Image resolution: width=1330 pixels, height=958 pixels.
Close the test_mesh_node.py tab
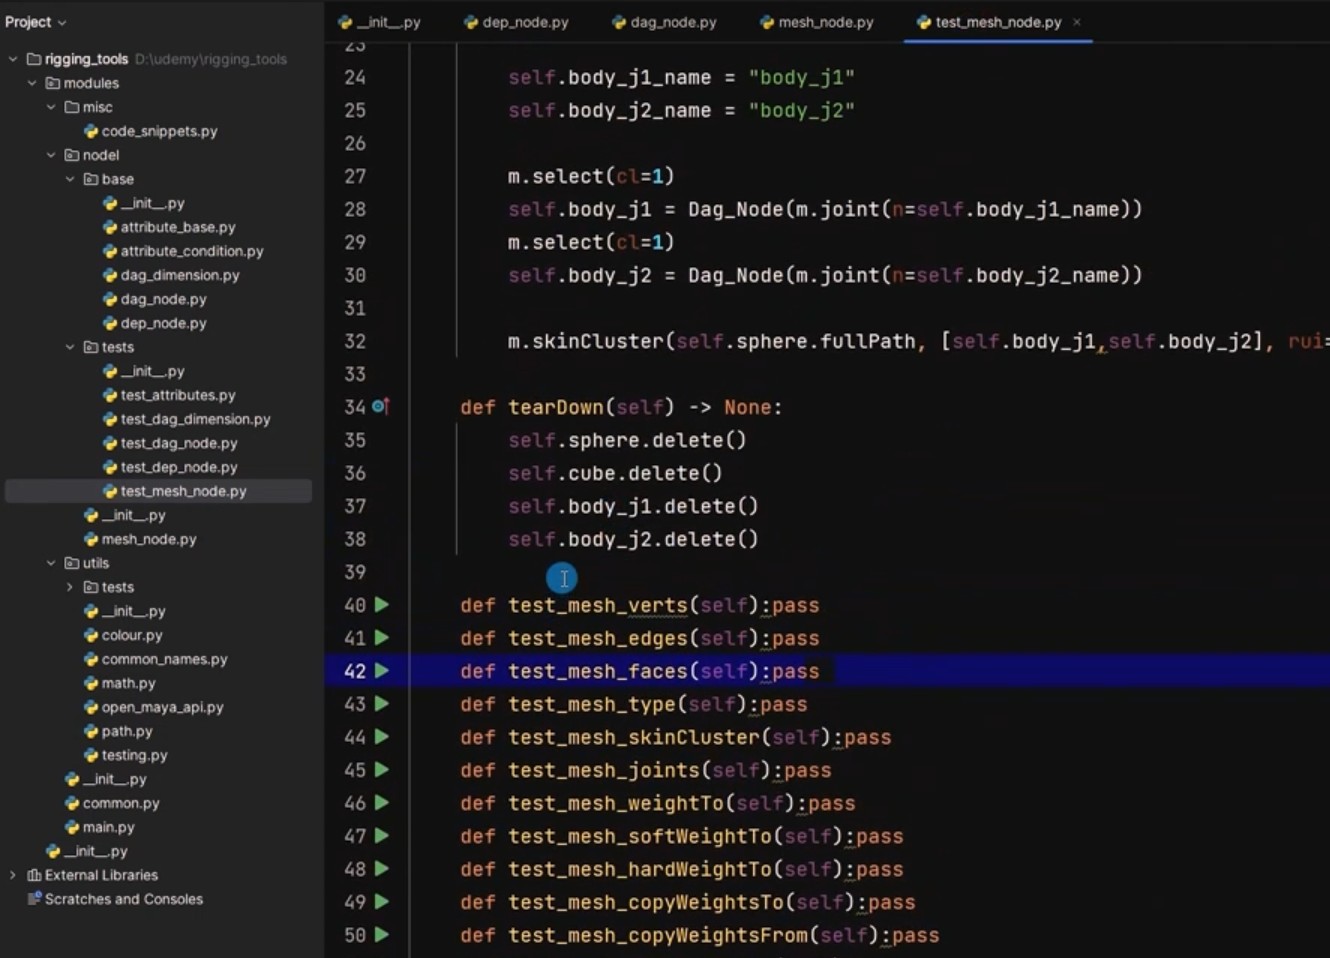[1077, 22]
